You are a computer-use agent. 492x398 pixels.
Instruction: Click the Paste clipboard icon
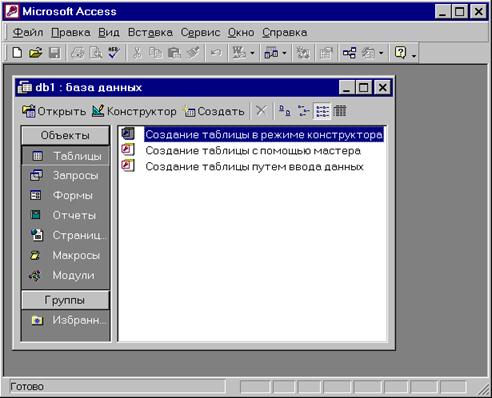point(174,53)
